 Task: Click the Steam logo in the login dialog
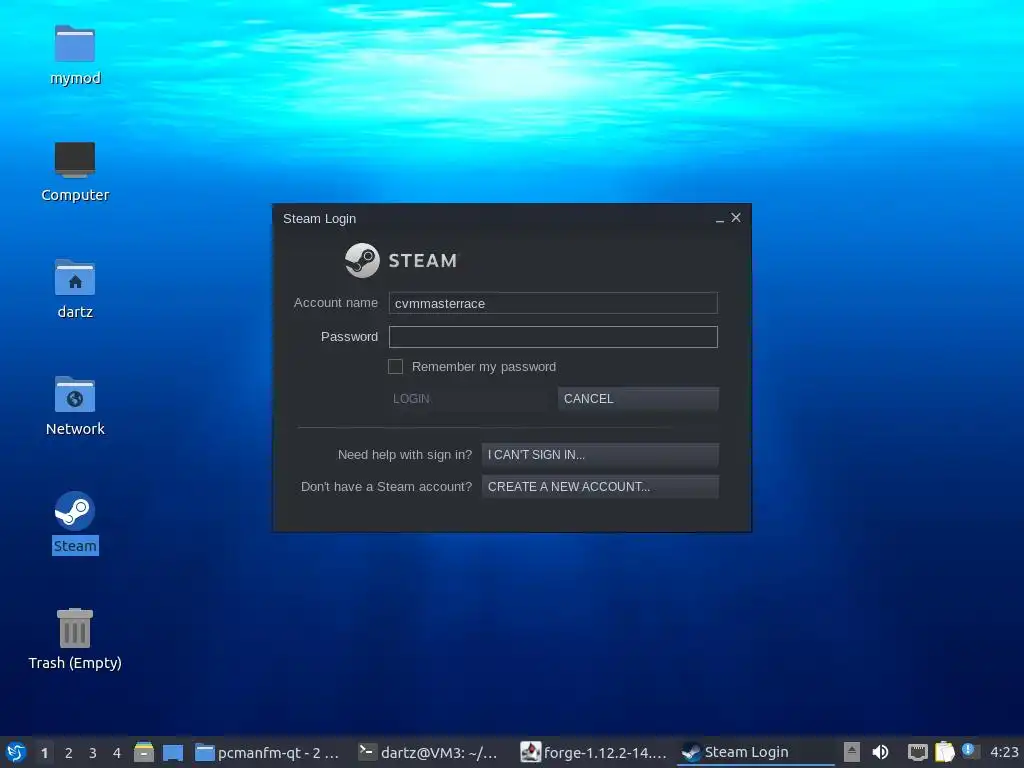pos(362,260)
